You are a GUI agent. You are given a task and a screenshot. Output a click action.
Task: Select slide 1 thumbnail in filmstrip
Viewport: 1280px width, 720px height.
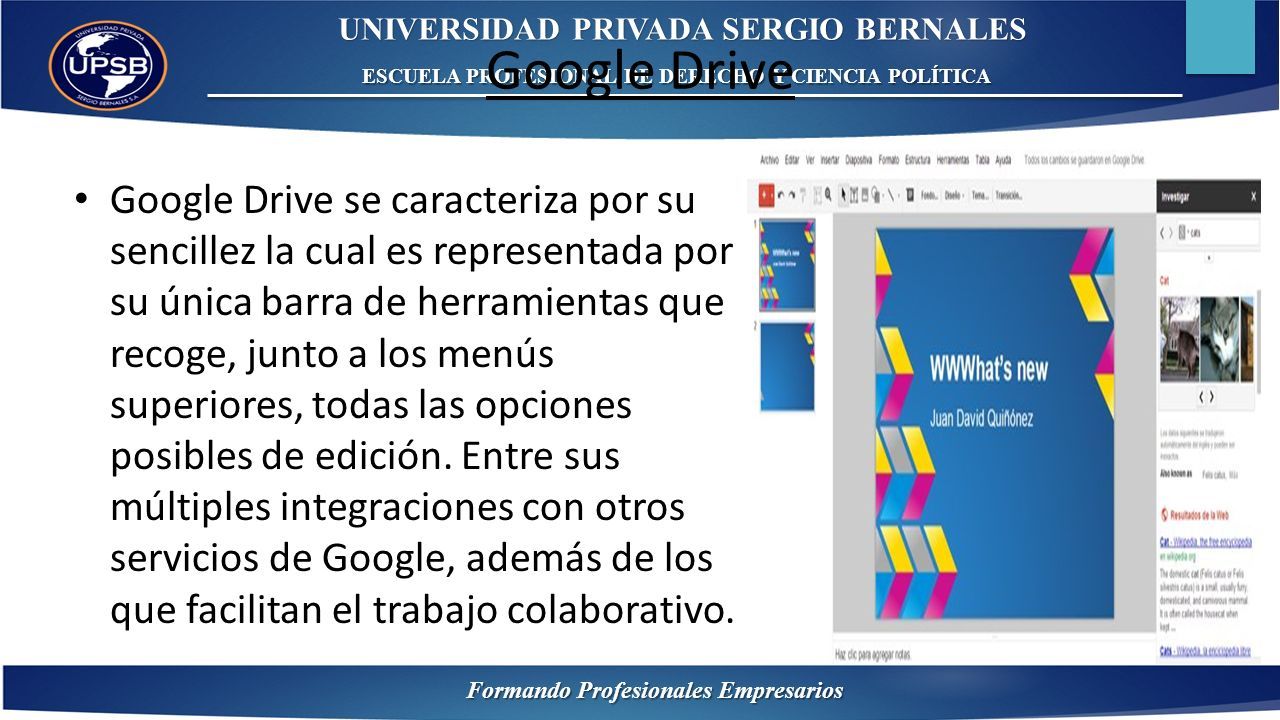pyautogui.click(x=787, y=265)
